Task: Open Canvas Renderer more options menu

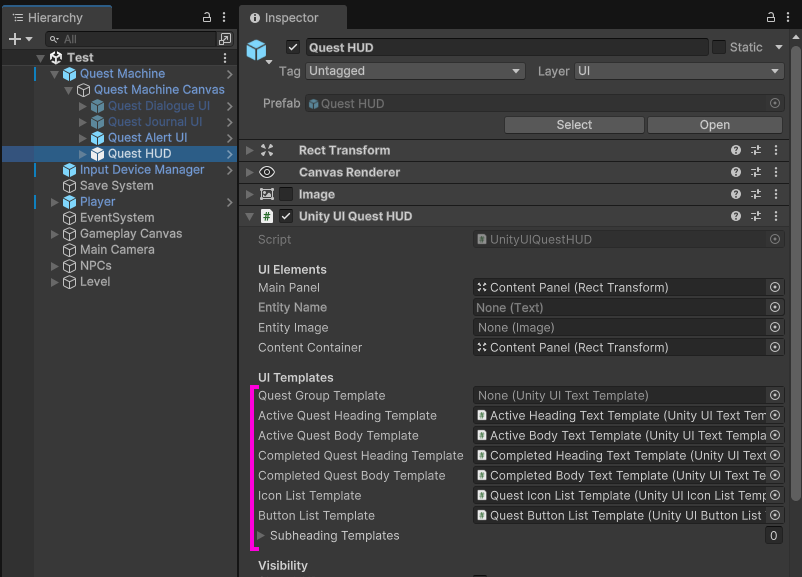Action: pos(776,172)
